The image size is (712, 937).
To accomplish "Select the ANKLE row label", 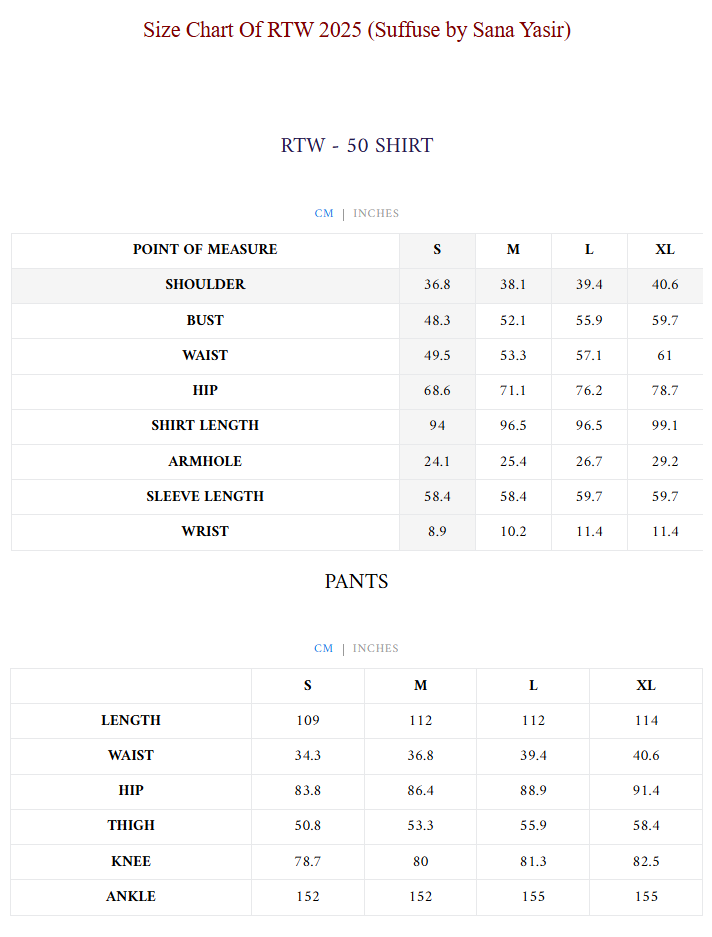I will click(x=131, y=896).
